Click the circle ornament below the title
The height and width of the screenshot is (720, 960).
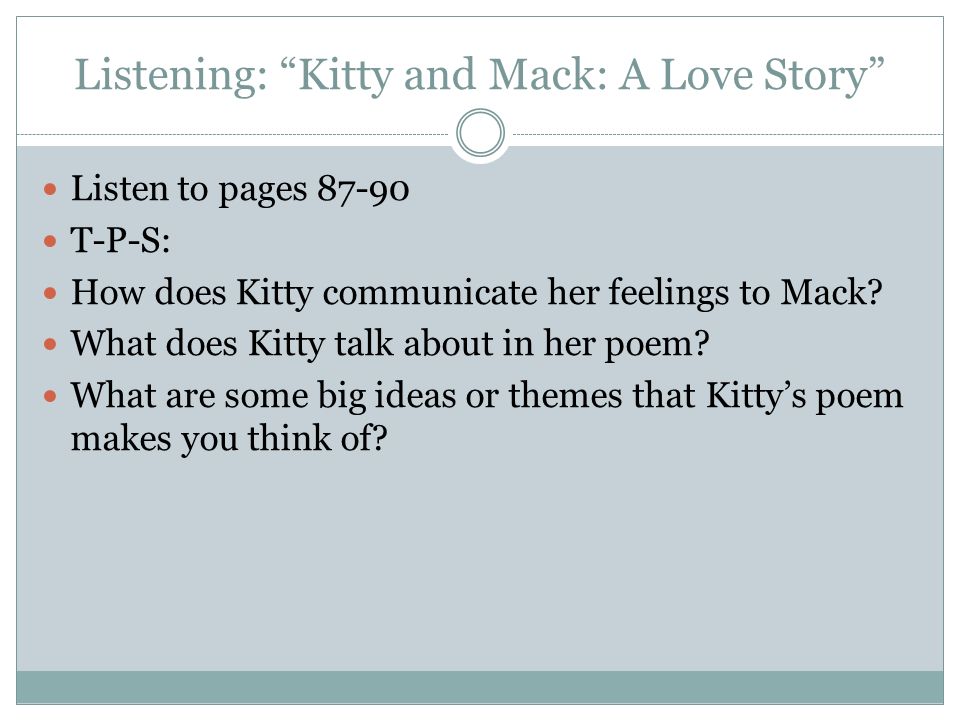[481, 133]
